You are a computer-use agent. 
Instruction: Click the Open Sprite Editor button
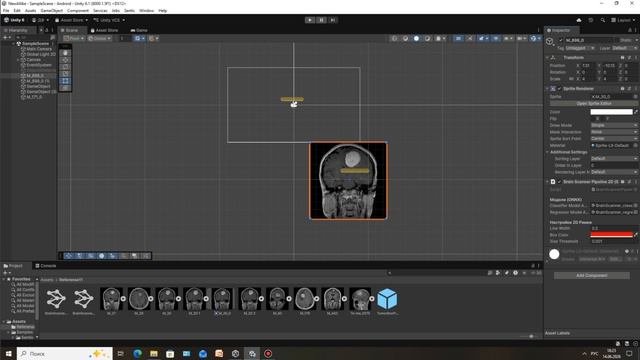point(593,104)
